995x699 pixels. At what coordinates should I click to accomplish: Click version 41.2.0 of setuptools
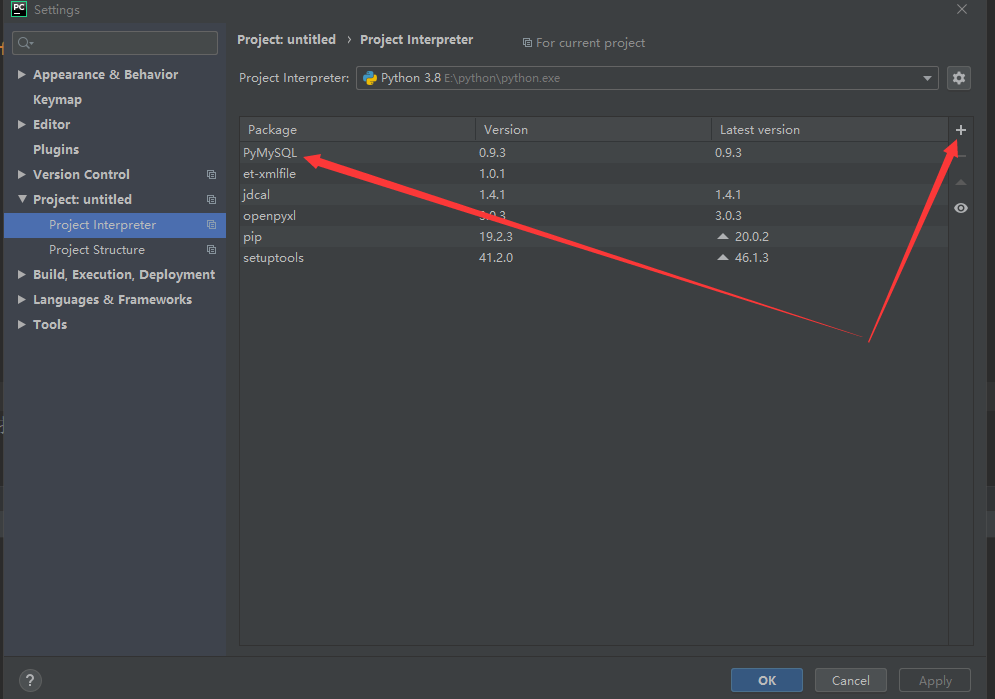(496, 258)
